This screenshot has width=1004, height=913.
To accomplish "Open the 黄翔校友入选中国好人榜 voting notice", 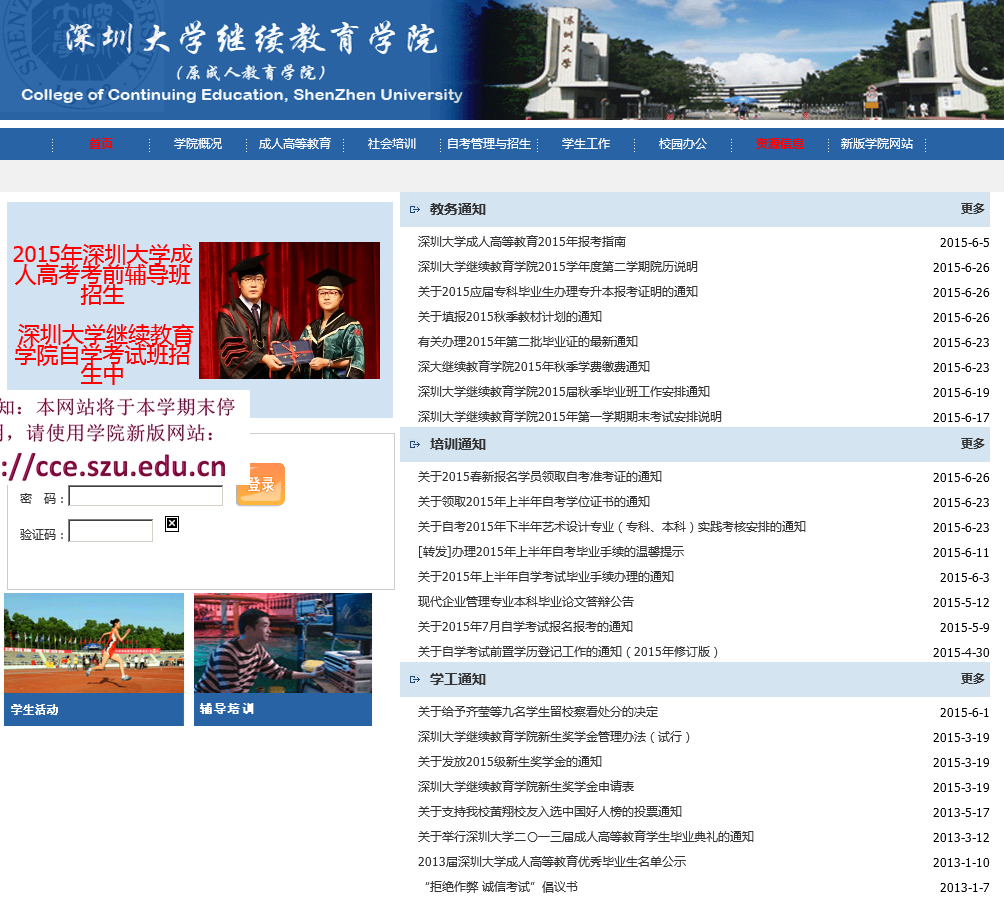I will click(x=550, y=812).
